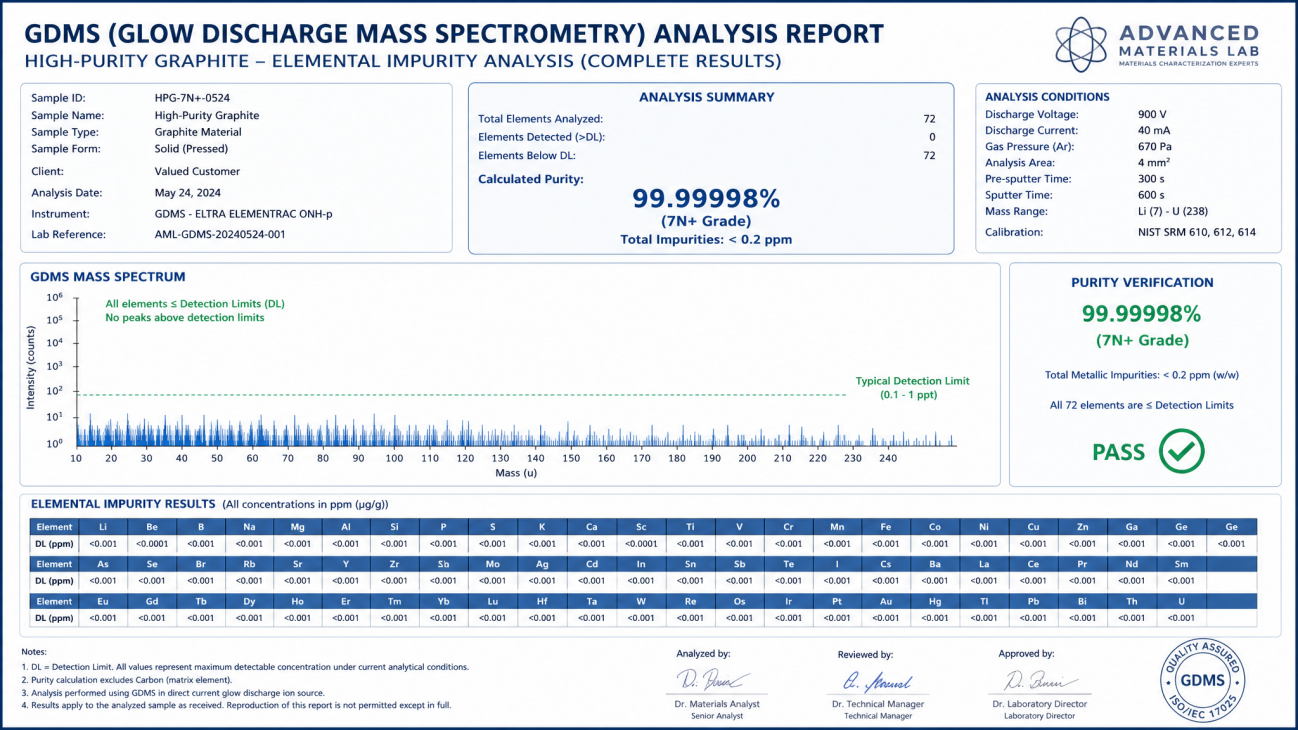Click the "Total Elements Analyzed" value 72
This screenshot has width=1298, height=730.
coord(929,119)
